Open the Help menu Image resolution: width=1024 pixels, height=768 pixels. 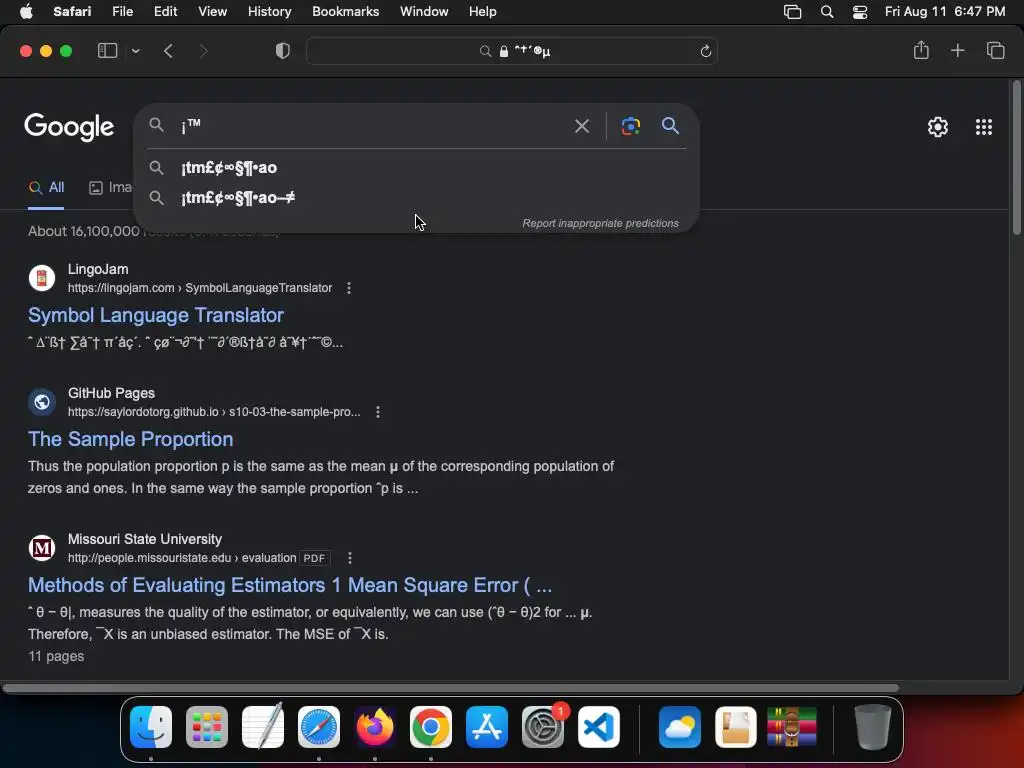pos(483,12)
